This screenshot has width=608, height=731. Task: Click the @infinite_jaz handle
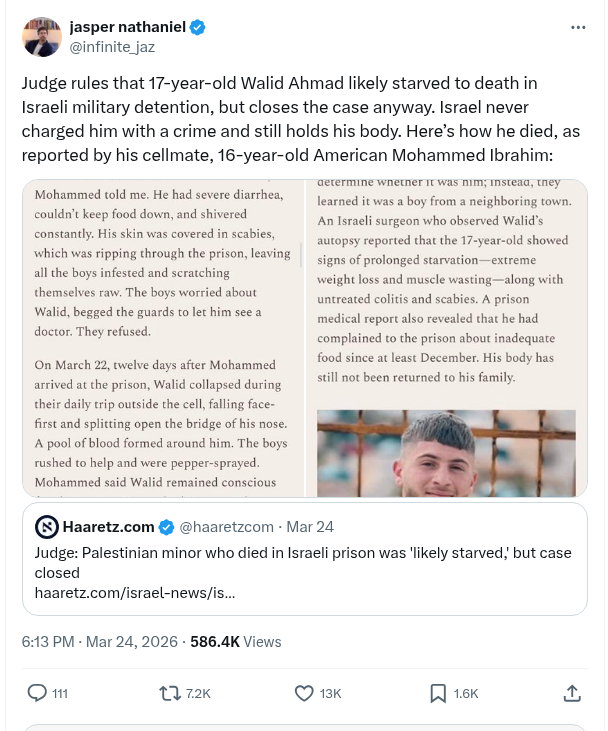pos(112,47)
